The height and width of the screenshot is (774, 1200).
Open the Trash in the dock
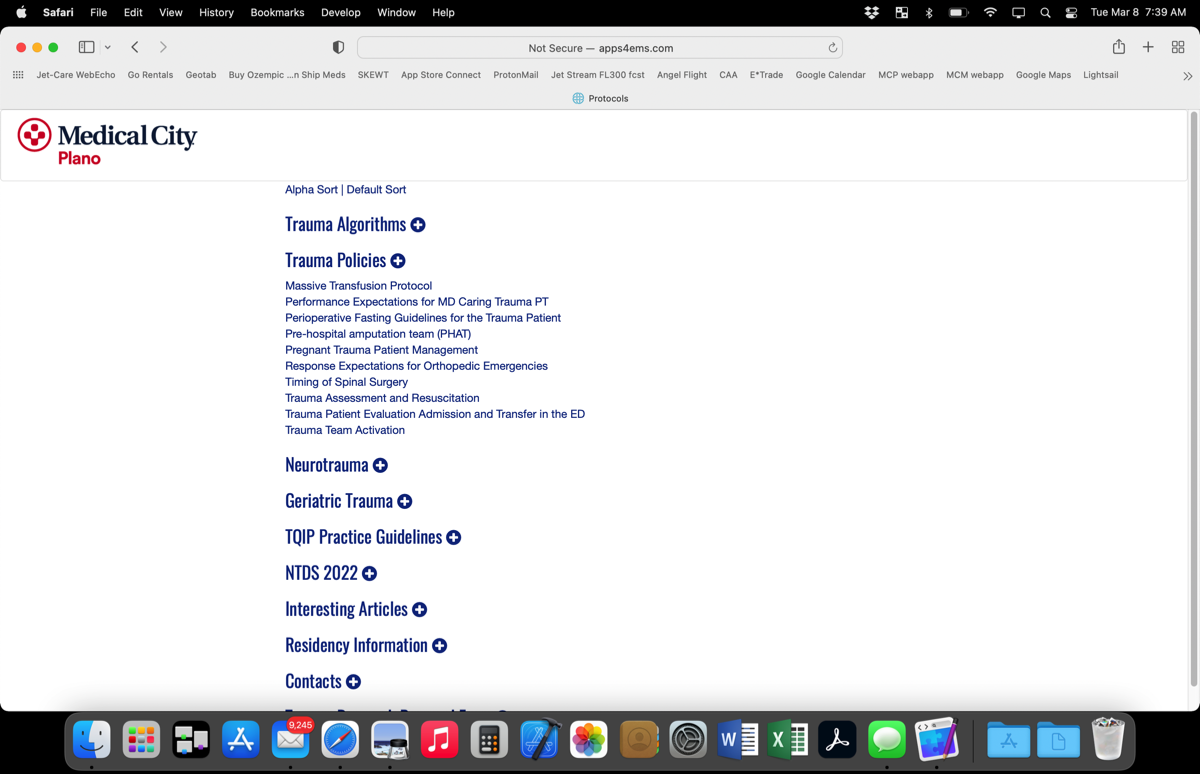[x=1108, y=740]
